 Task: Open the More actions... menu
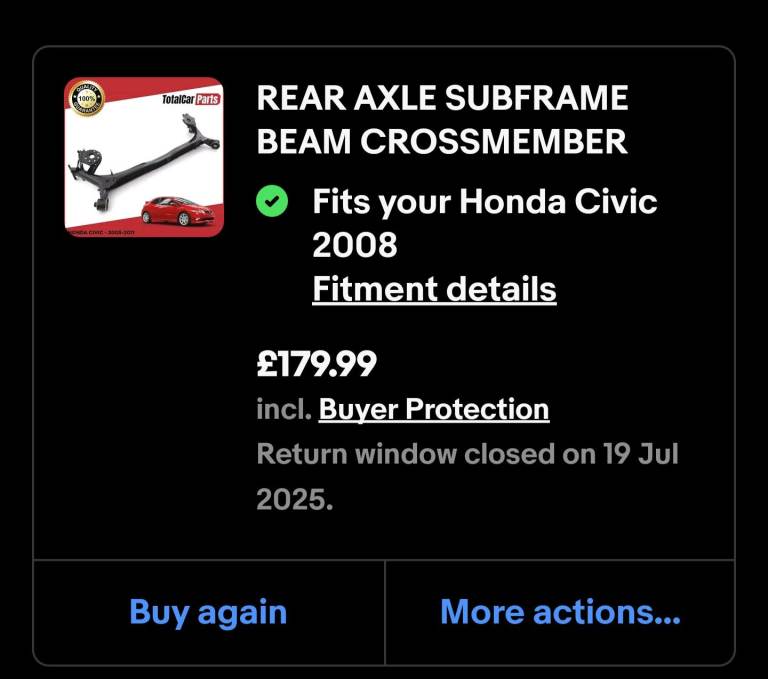(x=560, y=612)
